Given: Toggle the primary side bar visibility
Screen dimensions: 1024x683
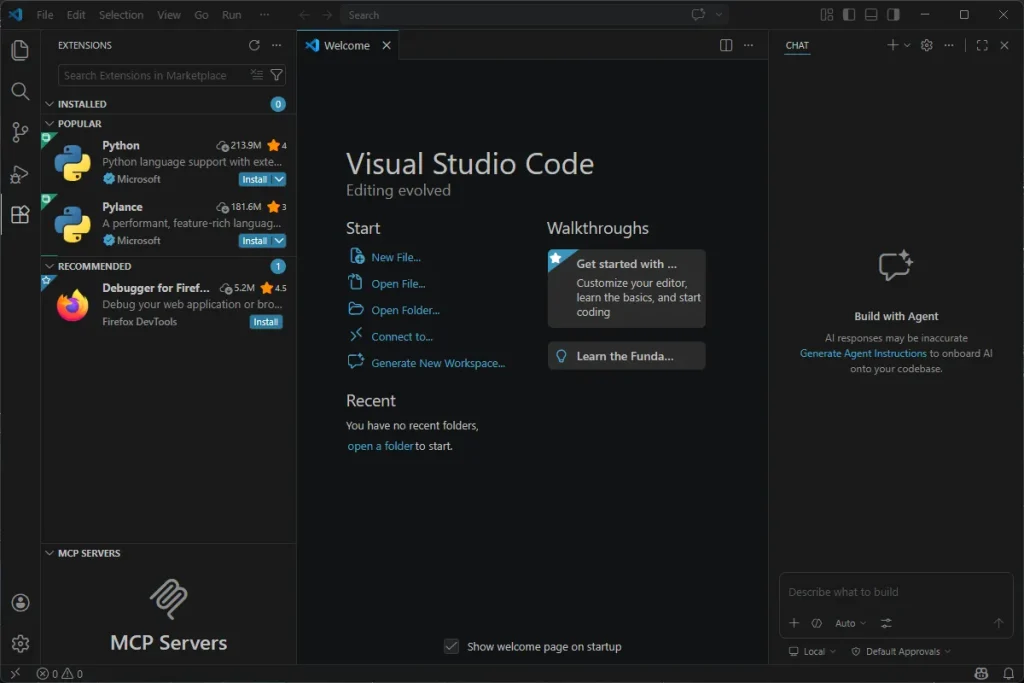Looking at the screenshot, I should coord(849,15).
